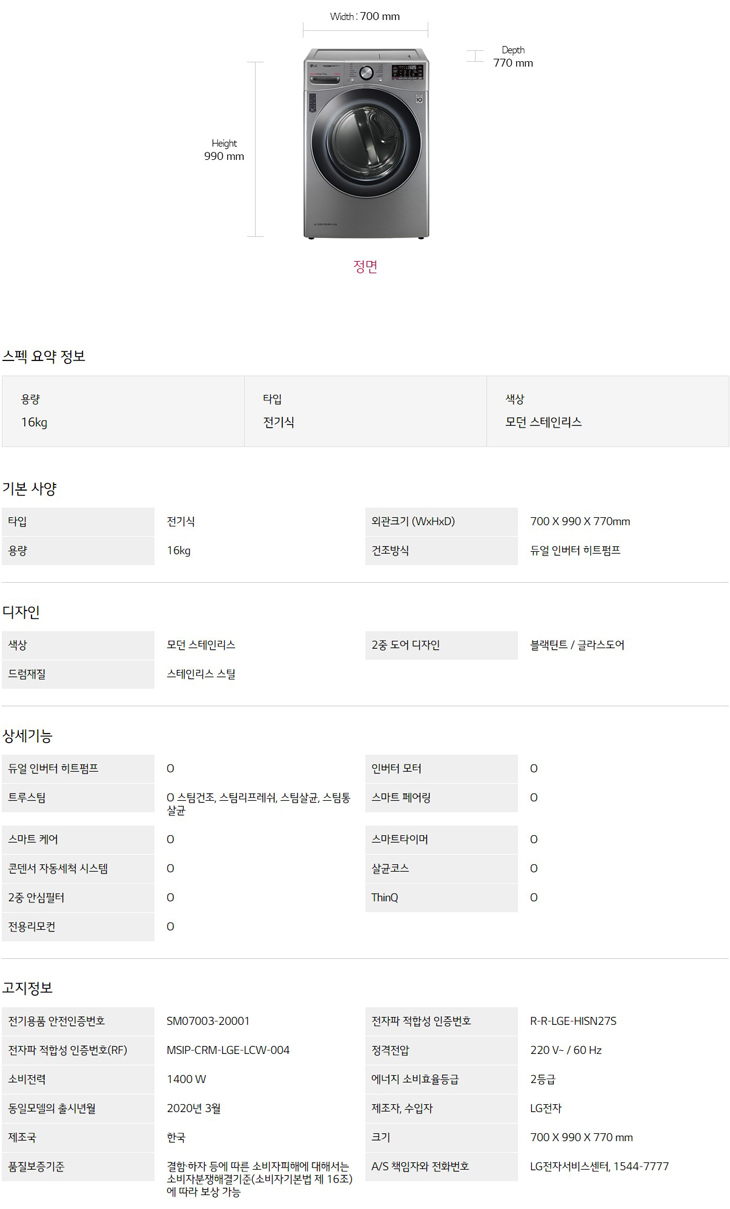The width and height of the screenshot is (730, 1209).
Task: Click the LG전자서비스센터 1544-7777 phone number
Action: (x=599, y=1167)
